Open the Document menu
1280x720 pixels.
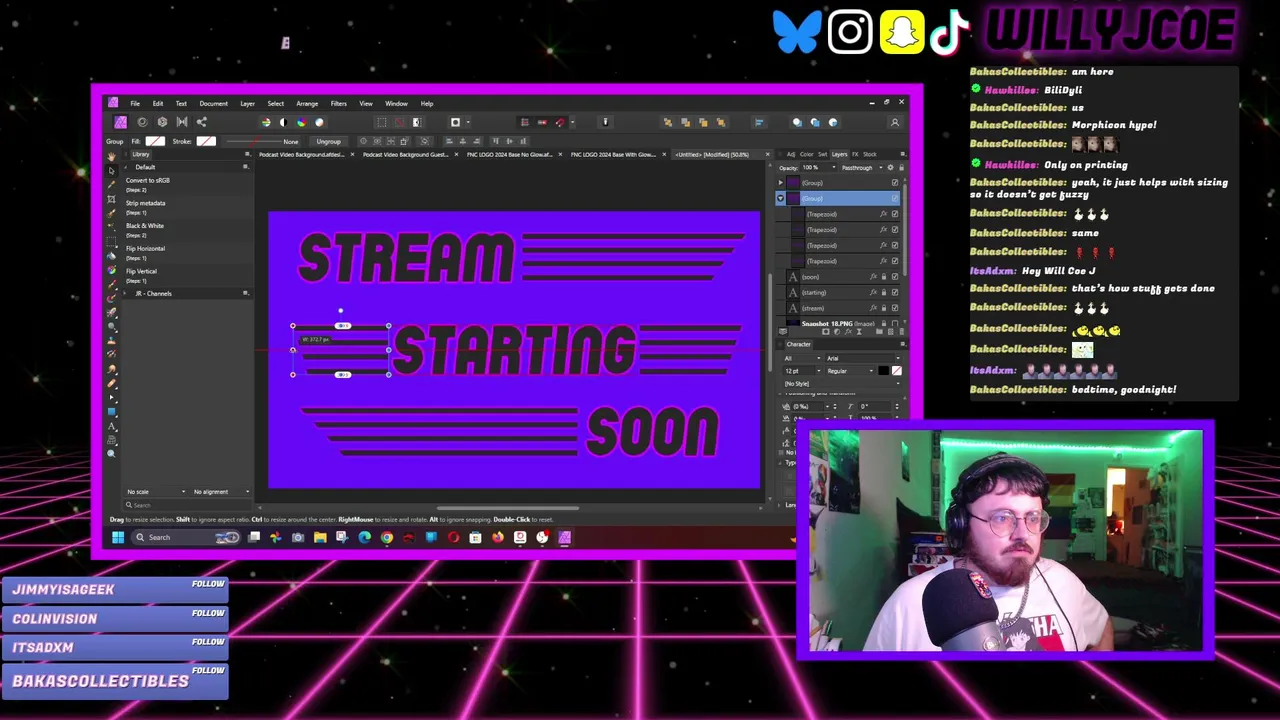click(x=213, y=103)
